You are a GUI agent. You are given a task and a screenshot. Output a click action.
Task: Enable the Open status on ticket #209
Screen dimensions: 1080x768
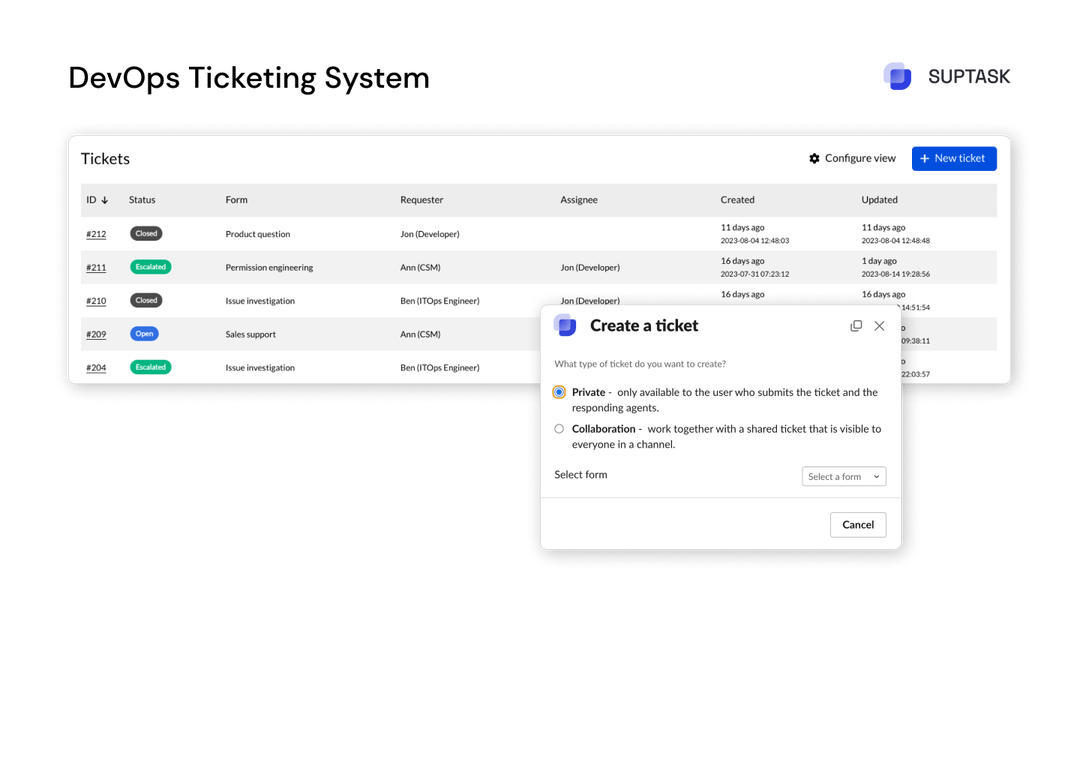[x=144, y=333]
